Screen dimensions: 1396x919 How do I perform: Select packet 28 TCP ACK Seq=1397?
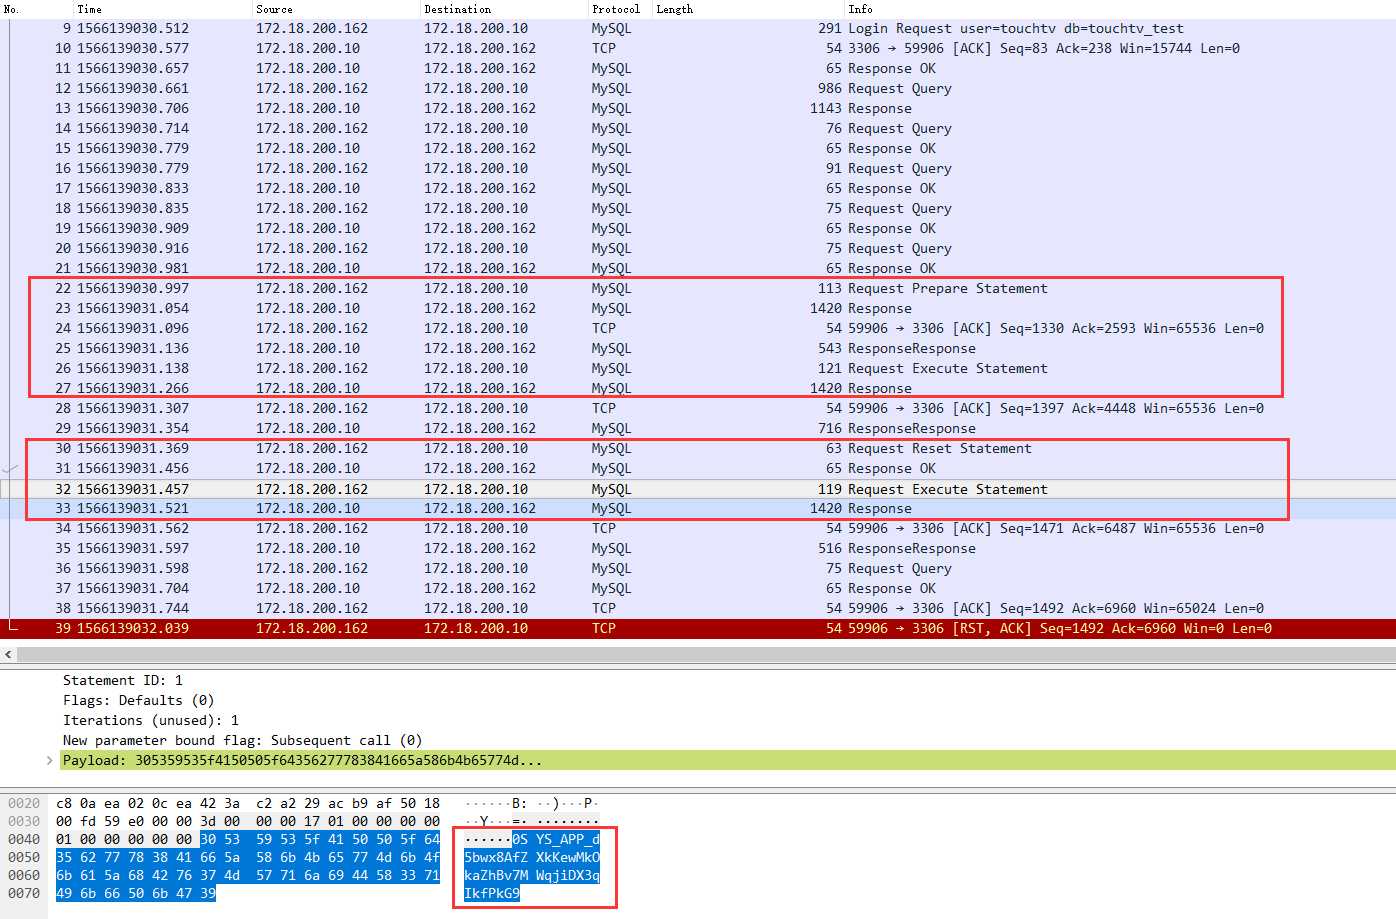(698, 408)
